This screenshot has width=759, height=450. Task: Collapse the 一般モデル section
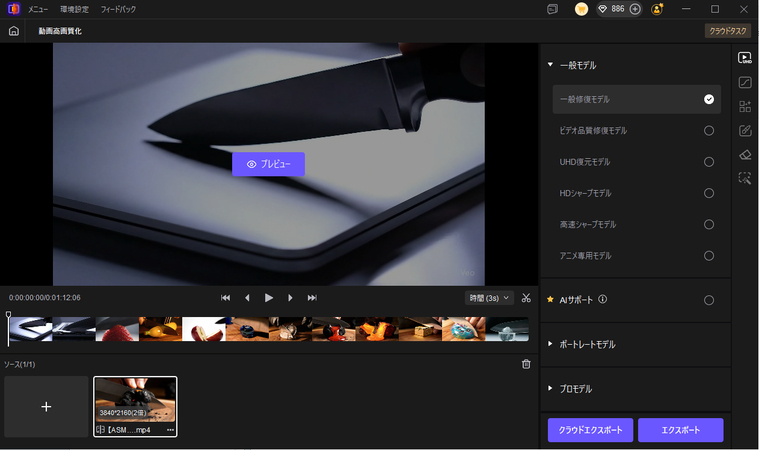coord(550,65)
